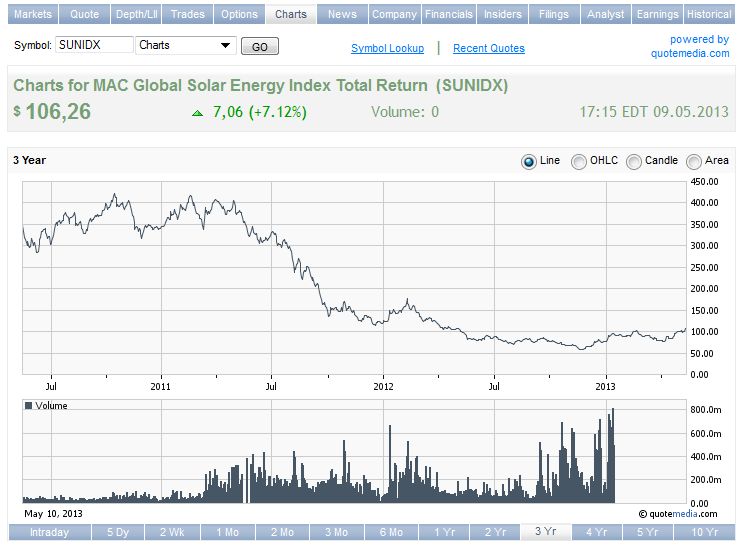Select the 3 Yr chart range

545,531
